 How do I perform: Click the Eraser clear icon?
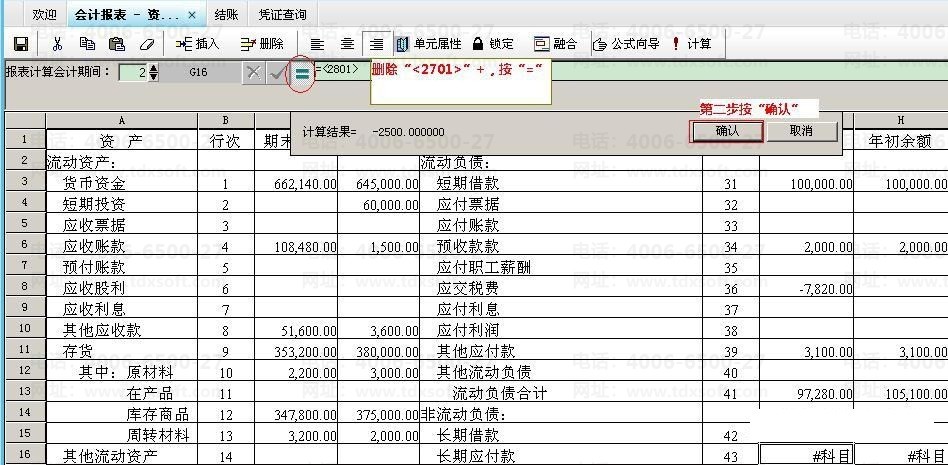click(147, 44)
